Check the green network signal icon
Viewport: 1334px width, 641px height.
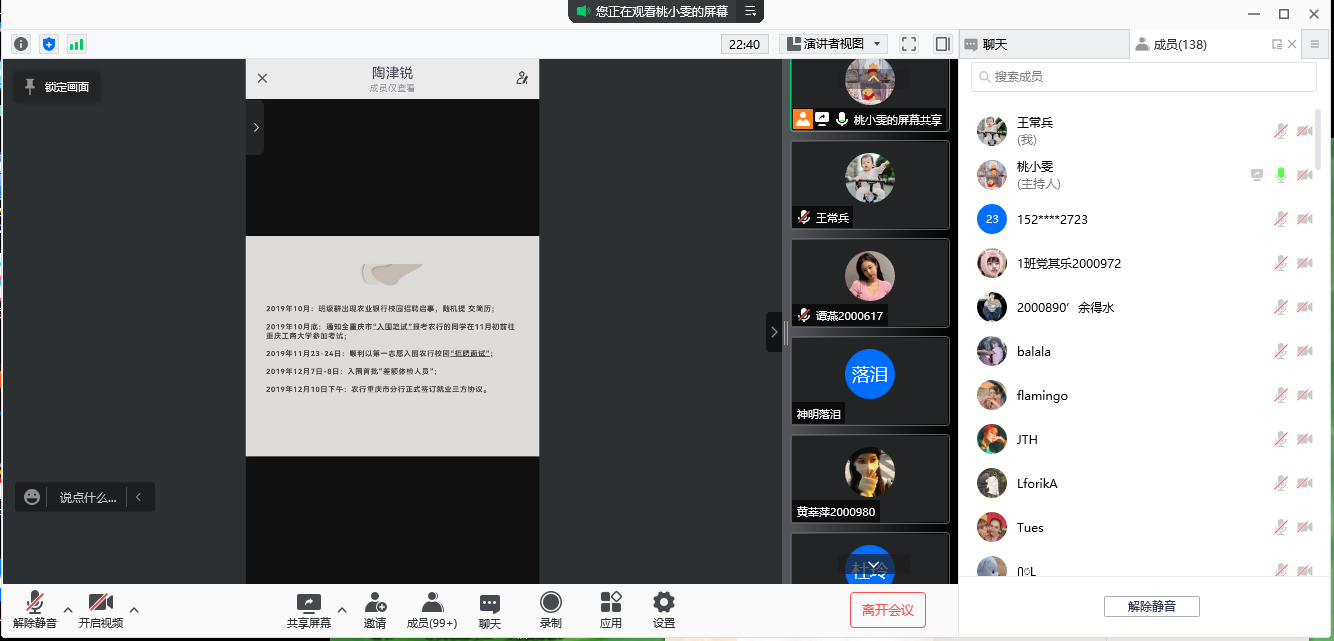coord(76,44)
